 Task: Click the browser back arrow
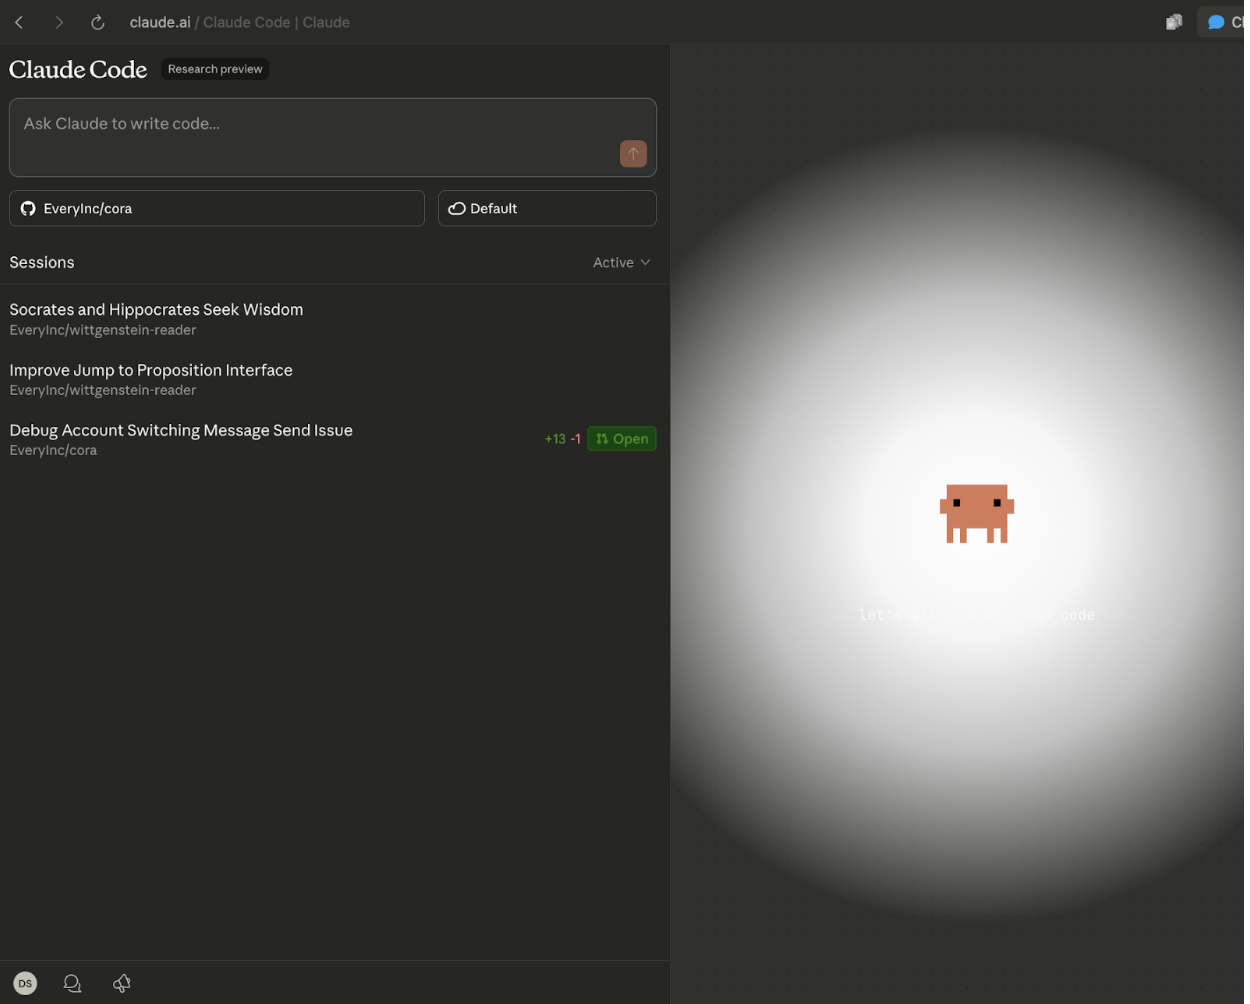19,22
